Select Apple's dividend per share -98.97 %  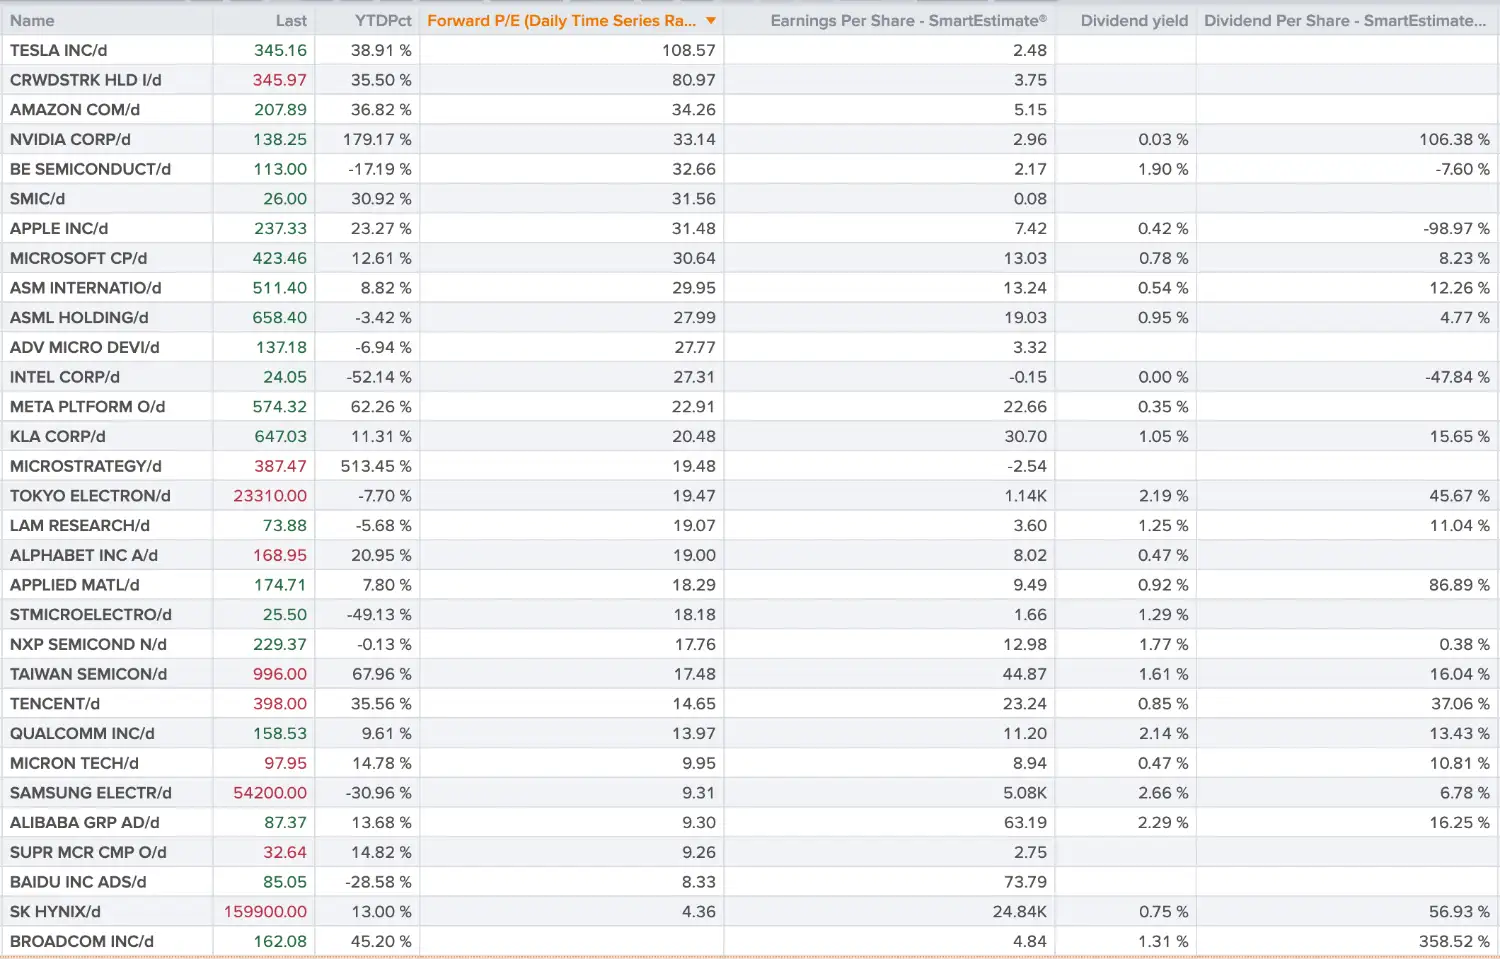(1456, 229)
